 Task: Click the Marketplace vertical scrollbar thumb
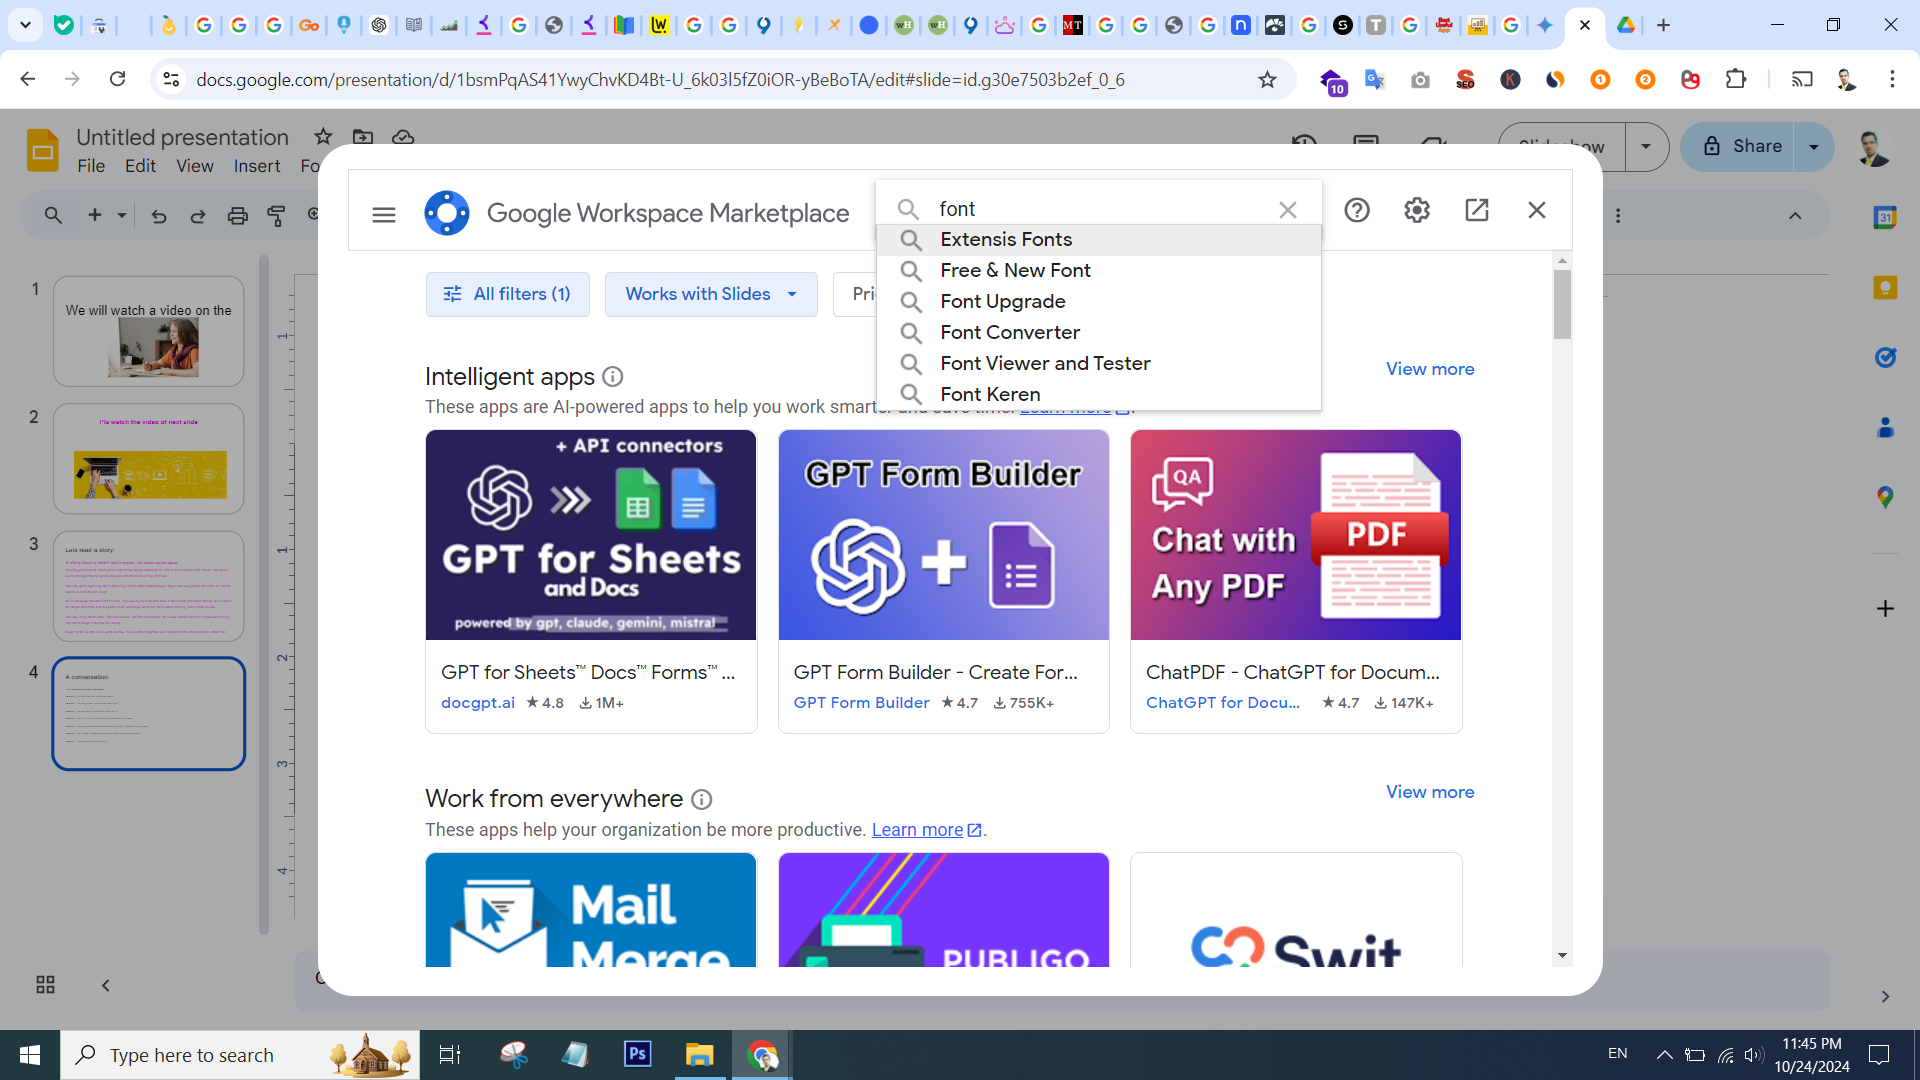click(1562, 304)
